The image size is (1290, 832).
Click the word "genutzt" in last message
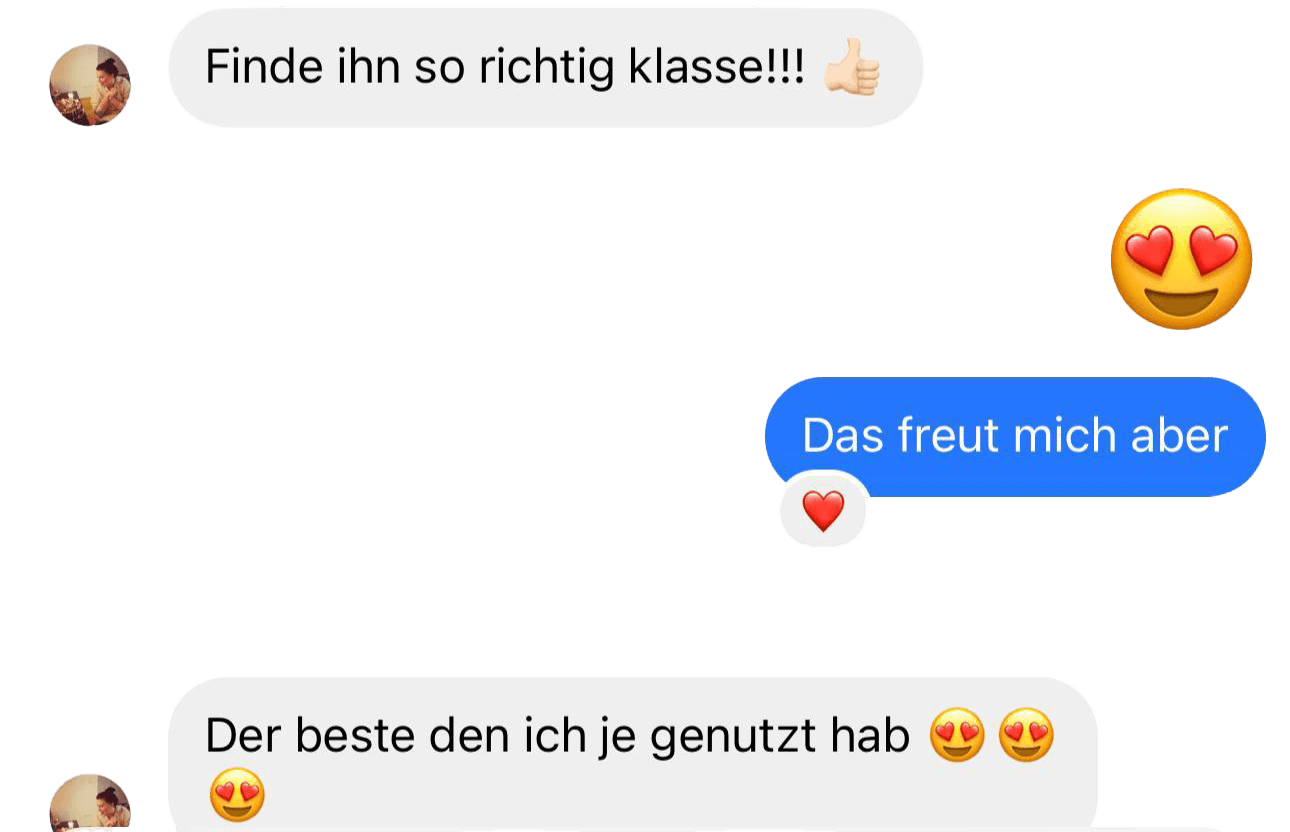coord(734,736)
